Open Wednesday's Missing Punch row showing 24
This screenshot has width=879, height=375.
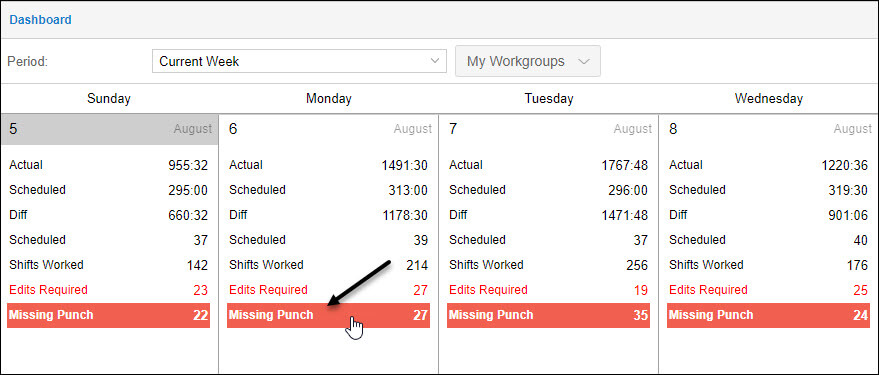[x=769, y=315]
